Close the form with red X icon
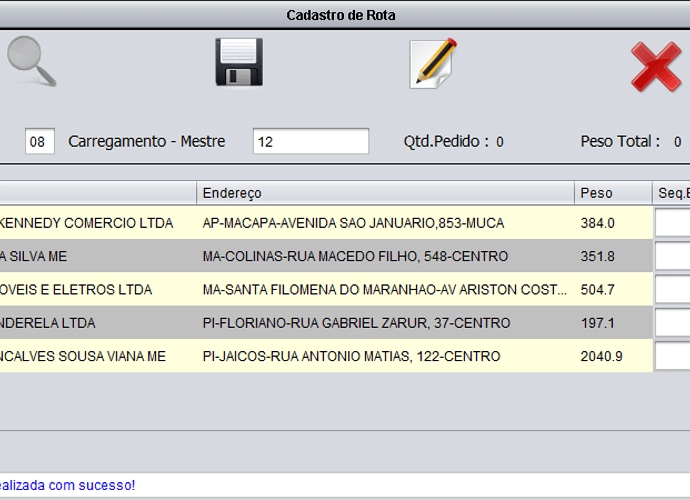Viewport: 690px width, 500px height. (656, 66)
